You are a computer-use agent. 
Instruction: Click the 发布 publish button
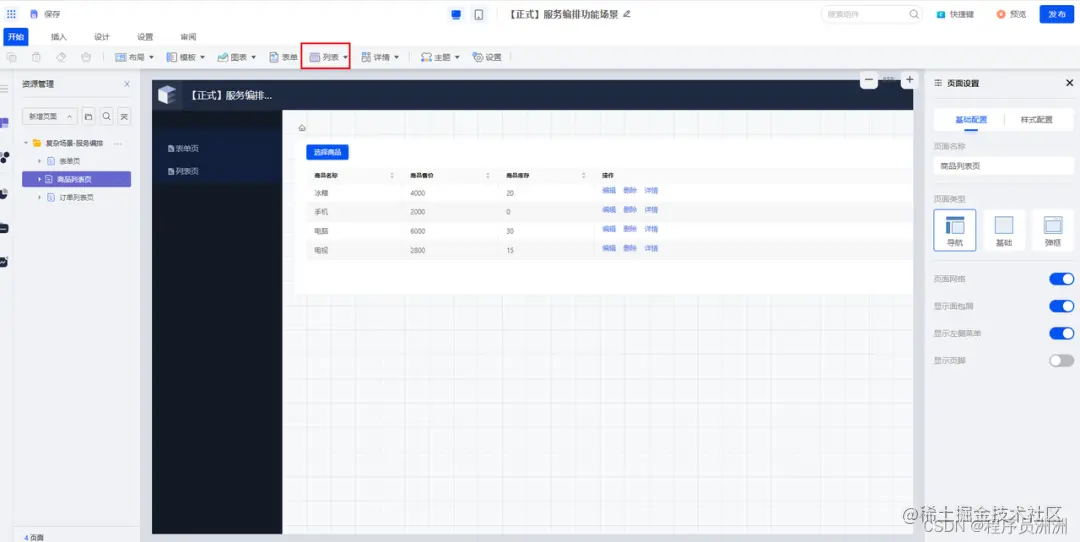[x=1057, y=14]
